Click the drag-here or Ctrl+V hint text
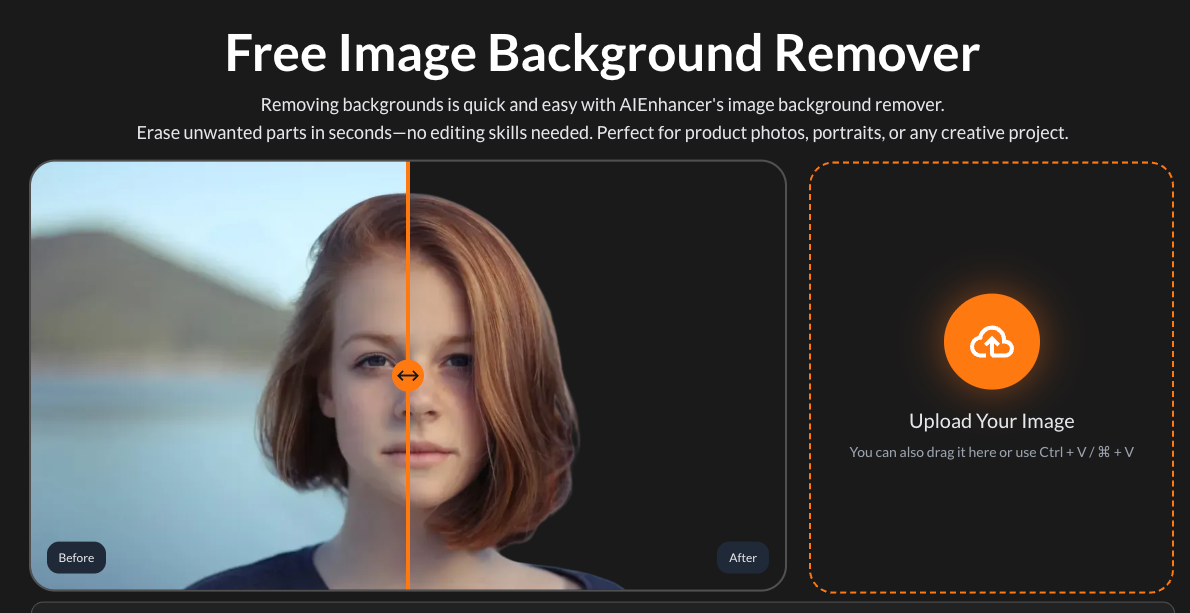Screen dimensions: 1190x613 point(991,452)
